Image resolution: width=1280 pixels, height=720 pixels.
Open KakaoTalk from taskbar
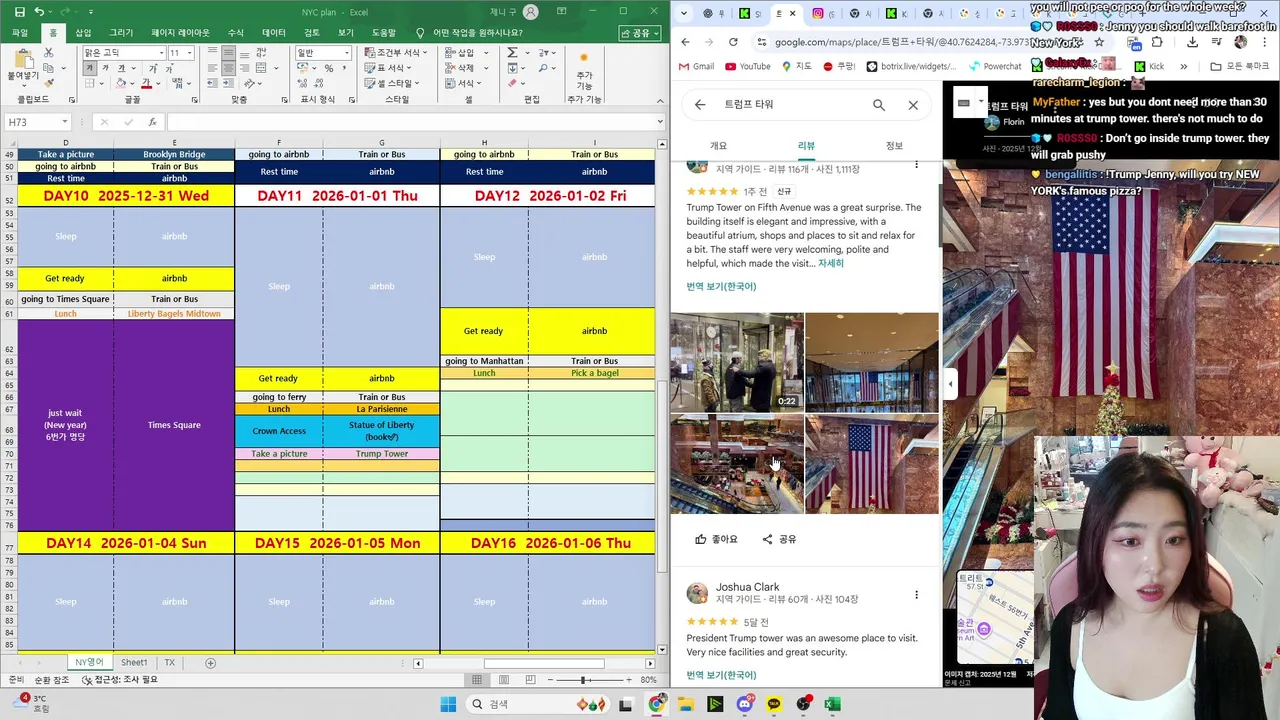774,704
